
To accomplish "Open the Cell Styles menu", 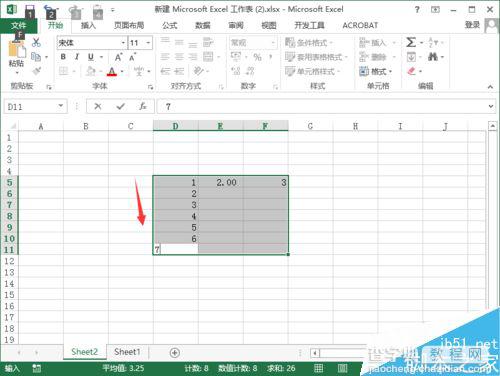I will pos(312,71).
